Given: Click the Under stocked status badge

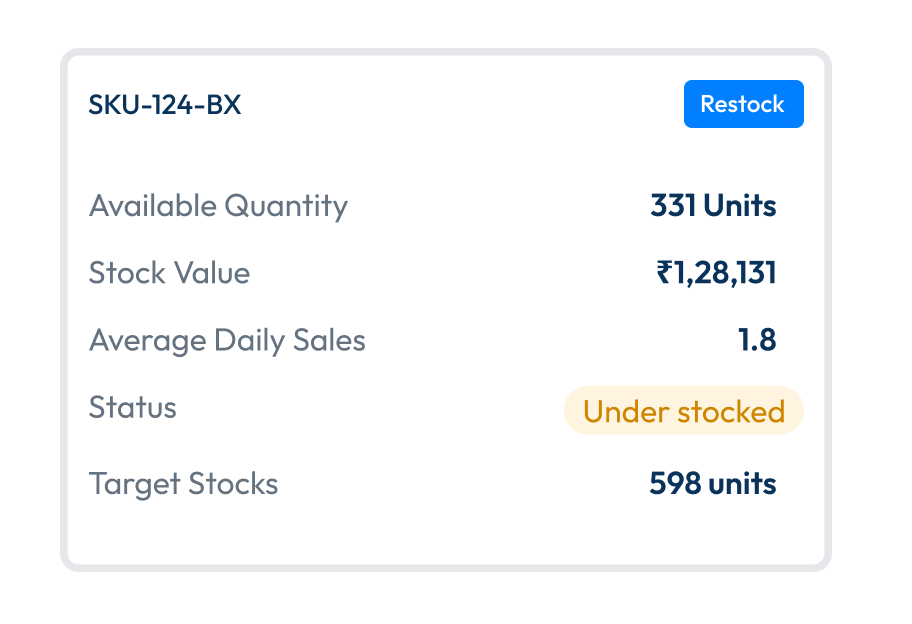Looking at the screenshot, I should click(683, 411).
